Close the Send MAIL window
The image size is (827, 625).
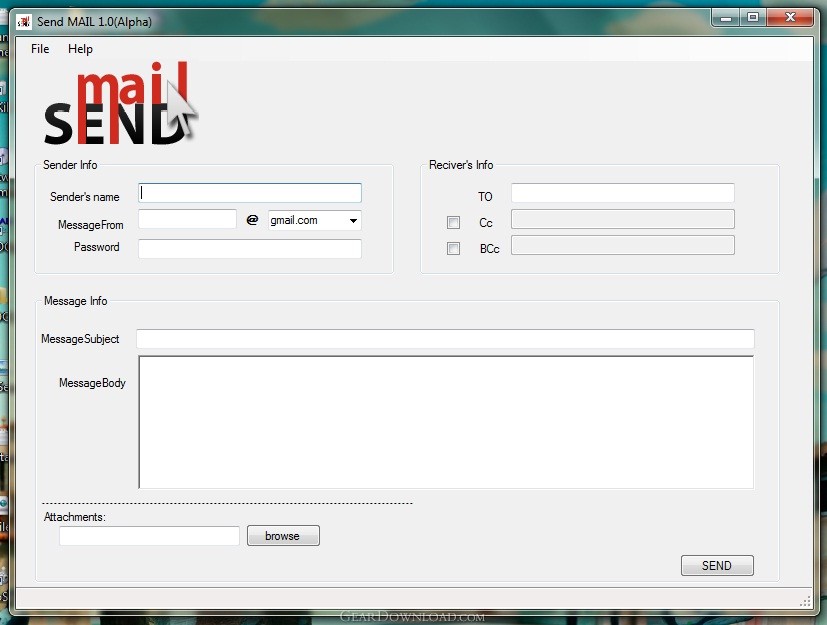[790, 18]
